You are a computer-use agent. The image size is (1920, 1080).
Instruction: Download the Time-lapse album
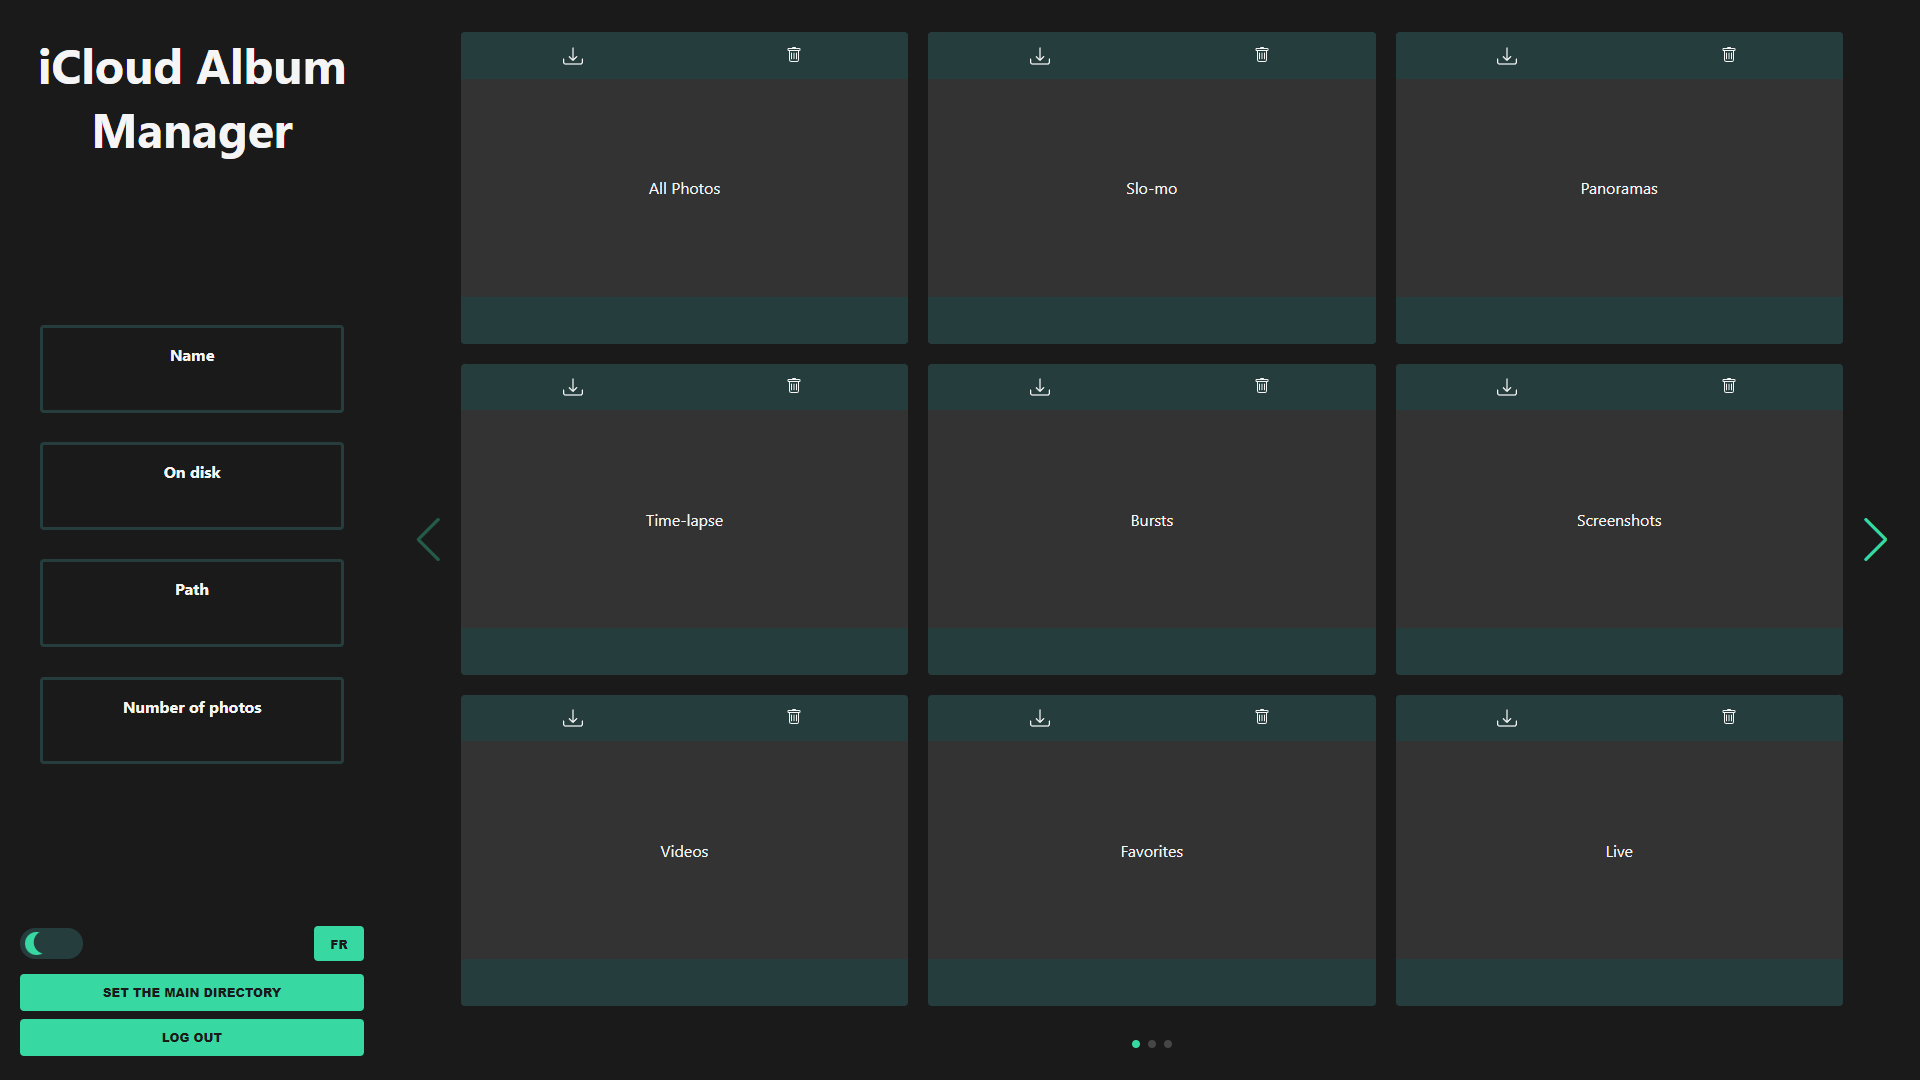(573, 387)
